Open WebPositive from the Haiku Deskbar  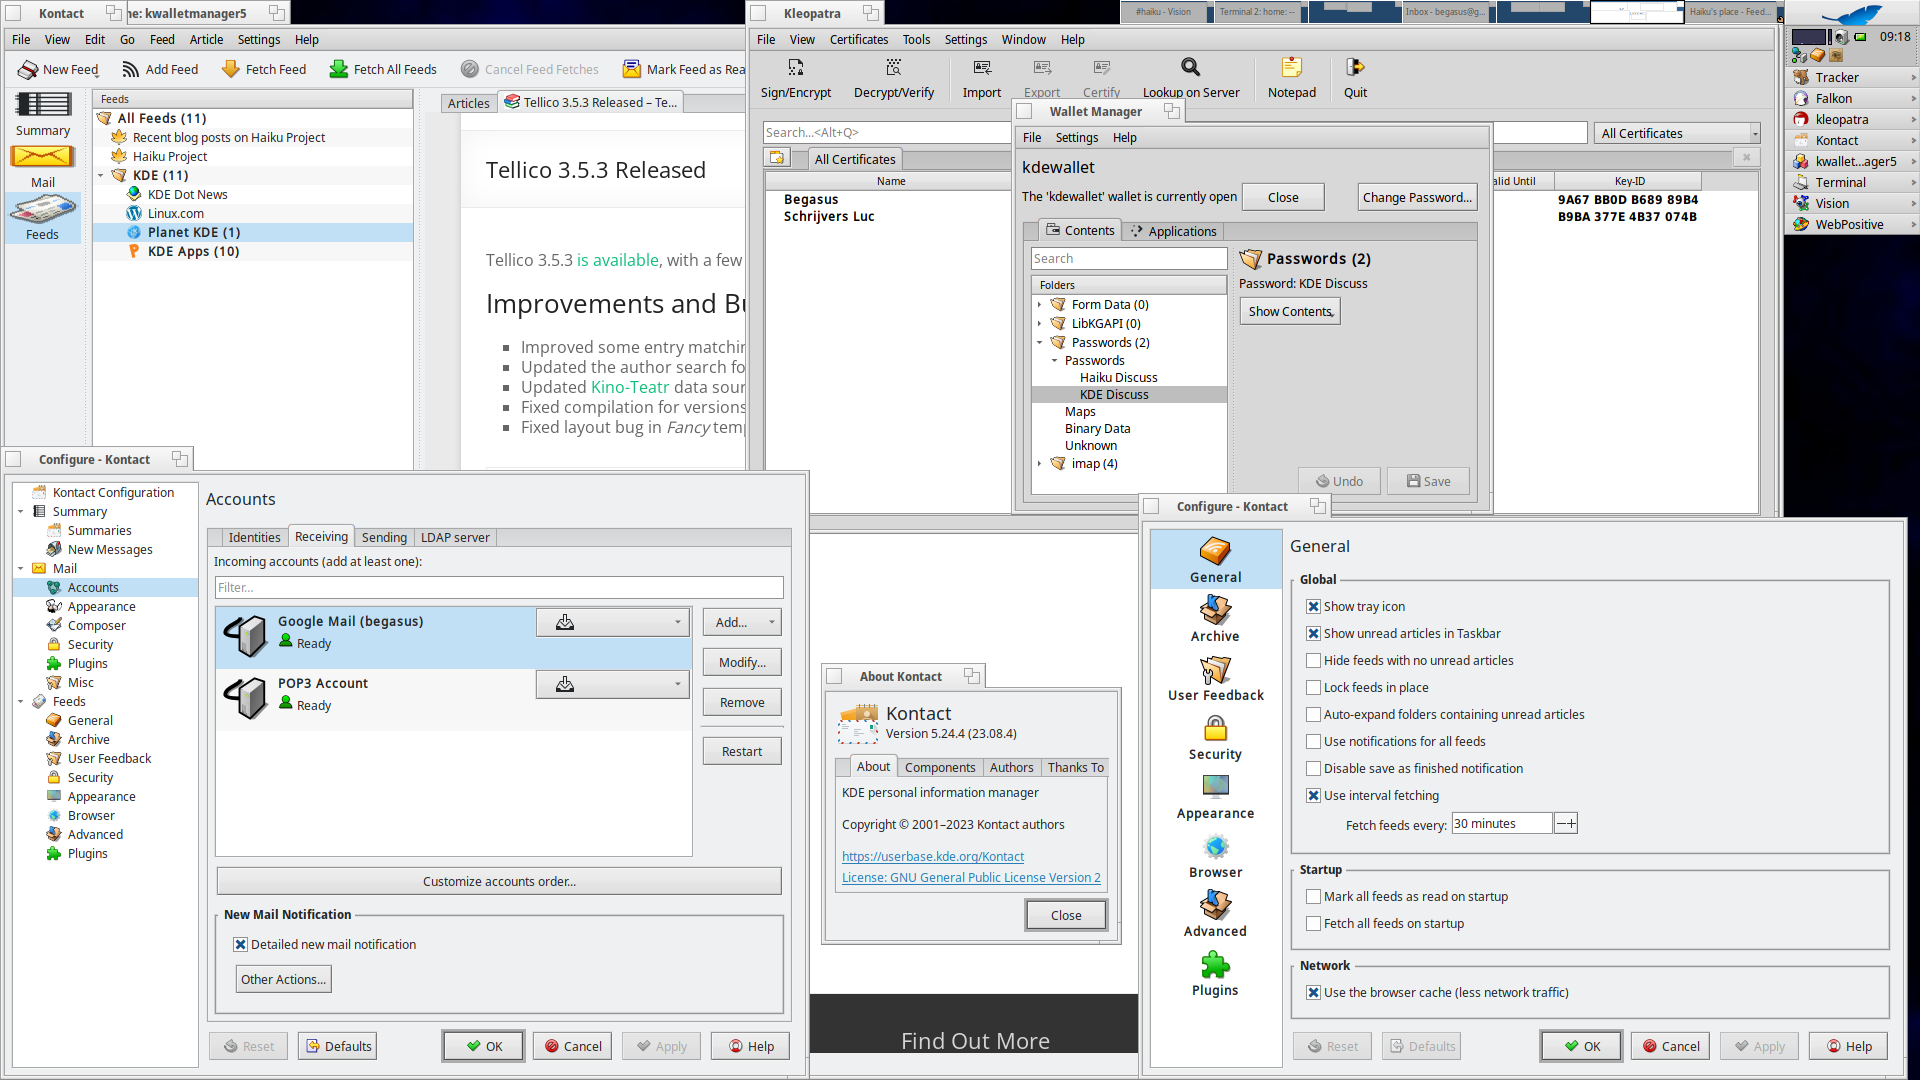tap(1850, 224)
